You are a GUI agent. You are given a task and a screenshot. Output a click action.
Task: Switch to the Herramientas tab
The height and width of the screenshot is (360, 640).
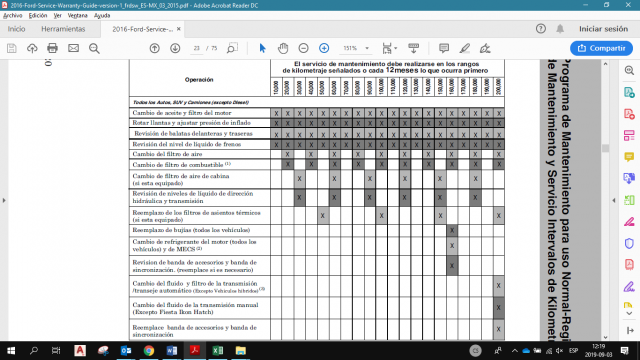pos(63,29)
